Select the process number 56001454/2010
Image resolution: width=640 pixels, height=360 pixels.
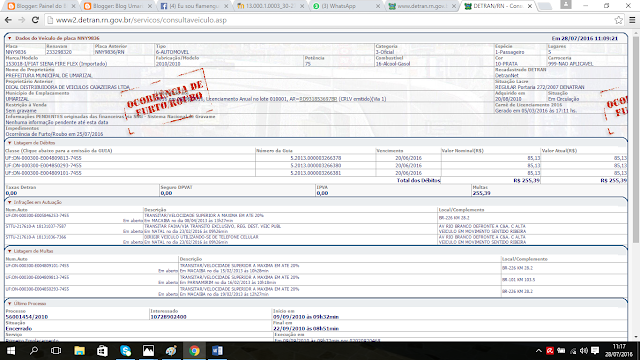tap(27, 317)
